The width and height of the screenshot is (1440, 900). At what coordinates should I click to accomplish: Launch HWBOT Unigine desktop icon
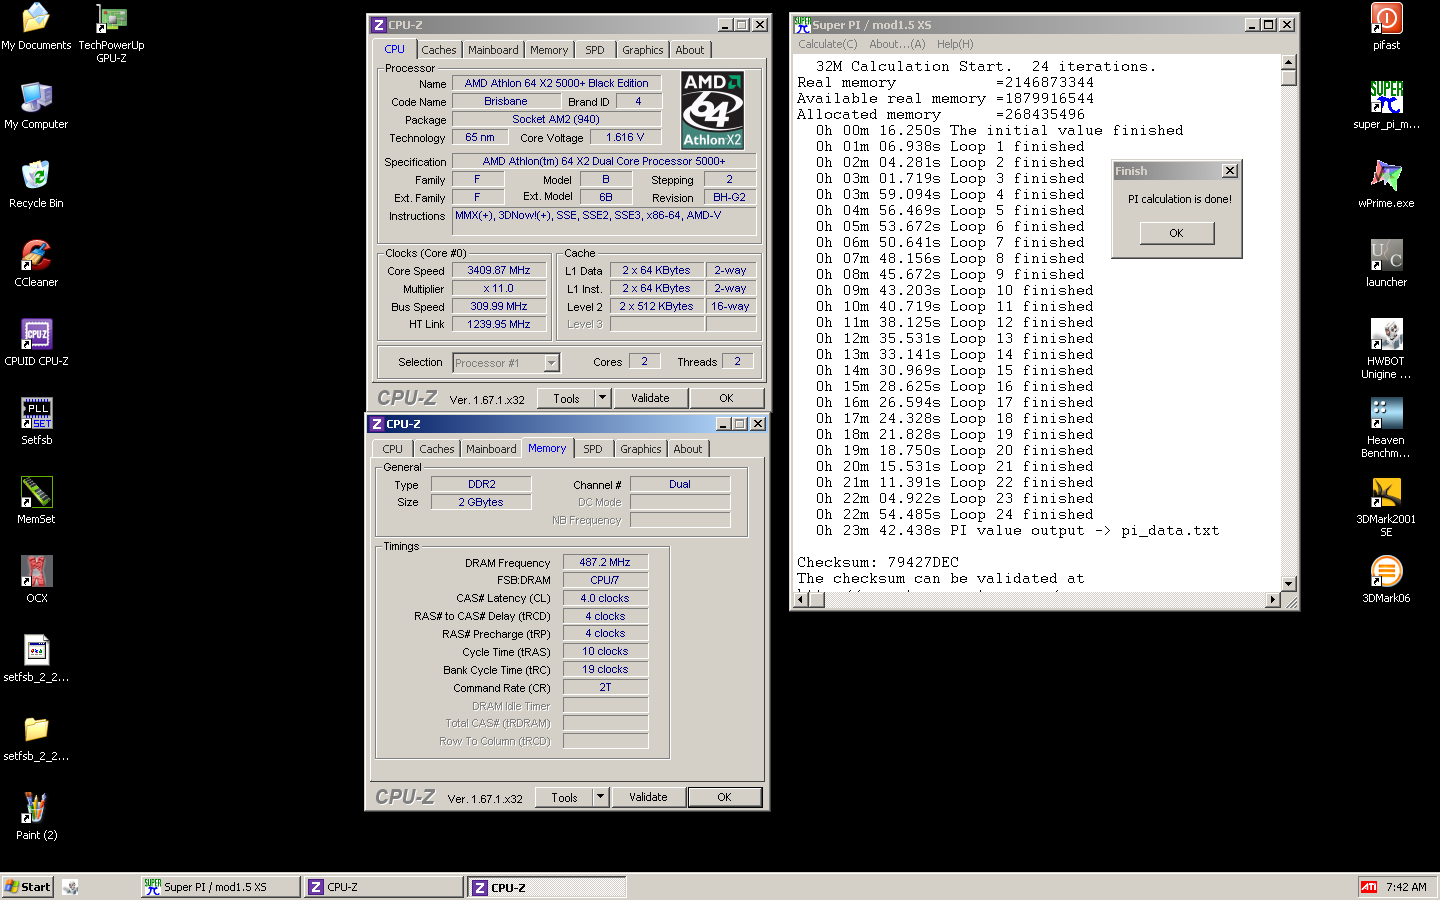pos(1386,349)
